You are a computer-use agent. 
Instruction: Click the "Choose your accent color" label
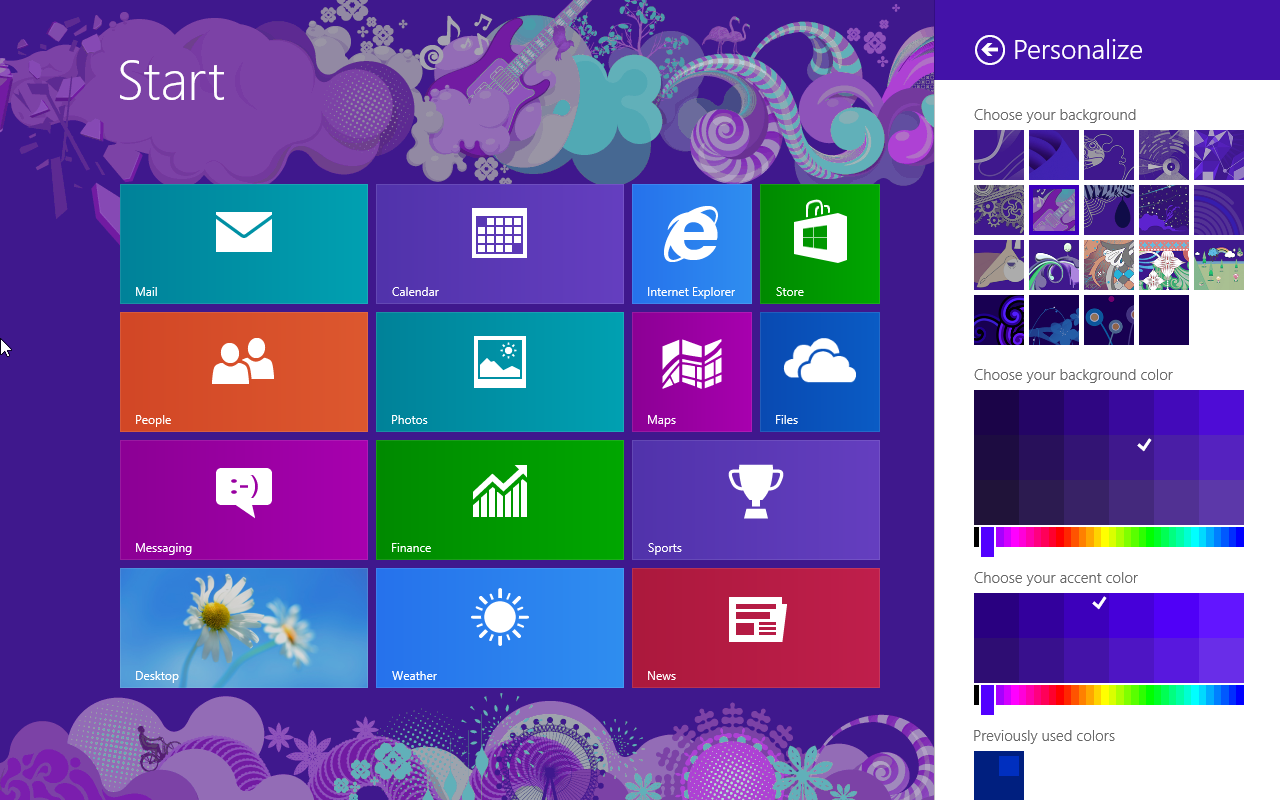click(1056, 578)
